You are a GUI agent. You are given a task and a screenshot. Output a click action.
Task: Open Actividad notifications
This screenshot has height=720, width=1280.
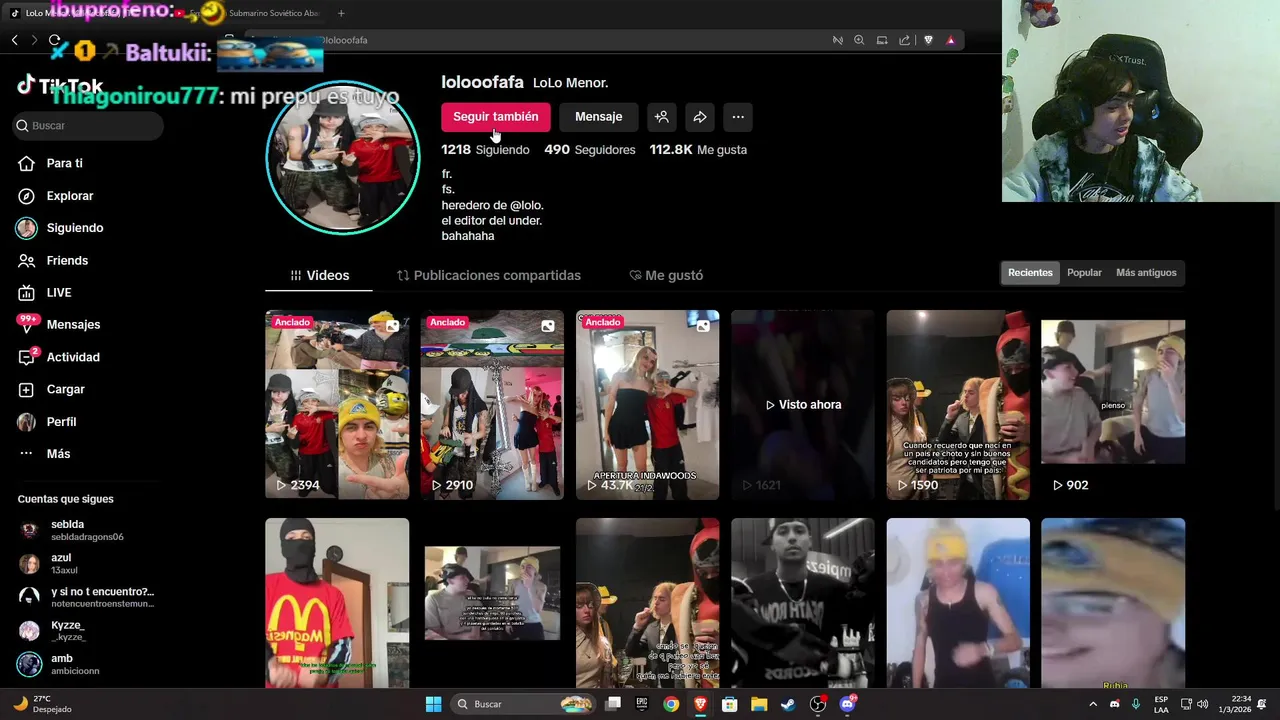coord(73,357)
